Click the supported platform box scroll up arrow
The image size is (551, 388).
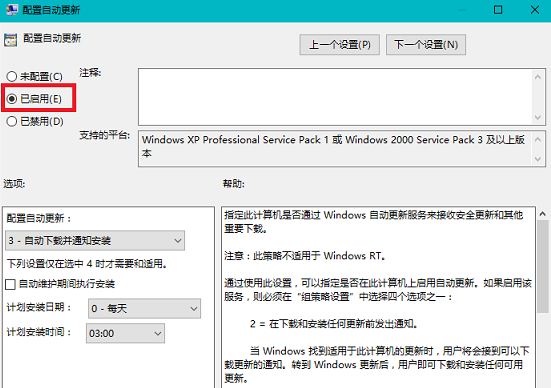(538, 140)
